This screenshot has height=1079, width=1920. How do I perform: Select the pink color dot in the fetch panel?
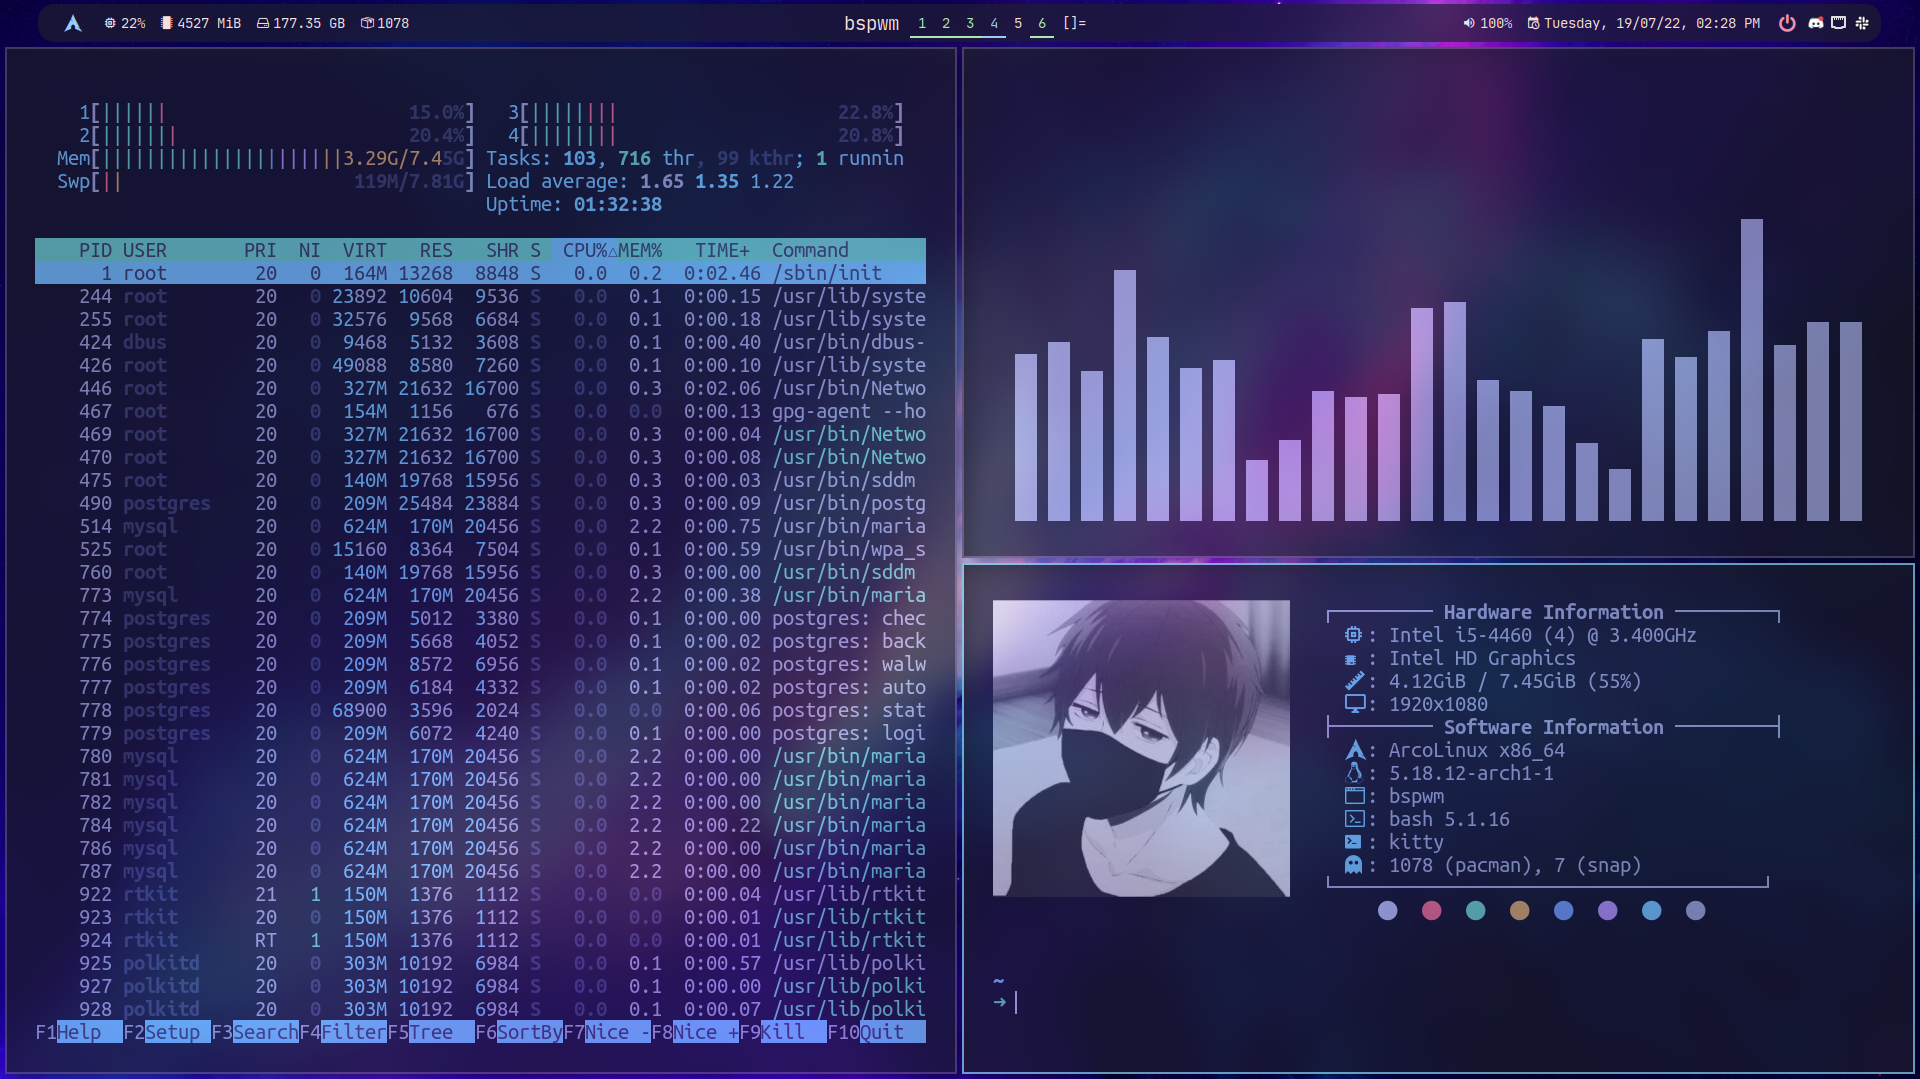pos(1432,910)
